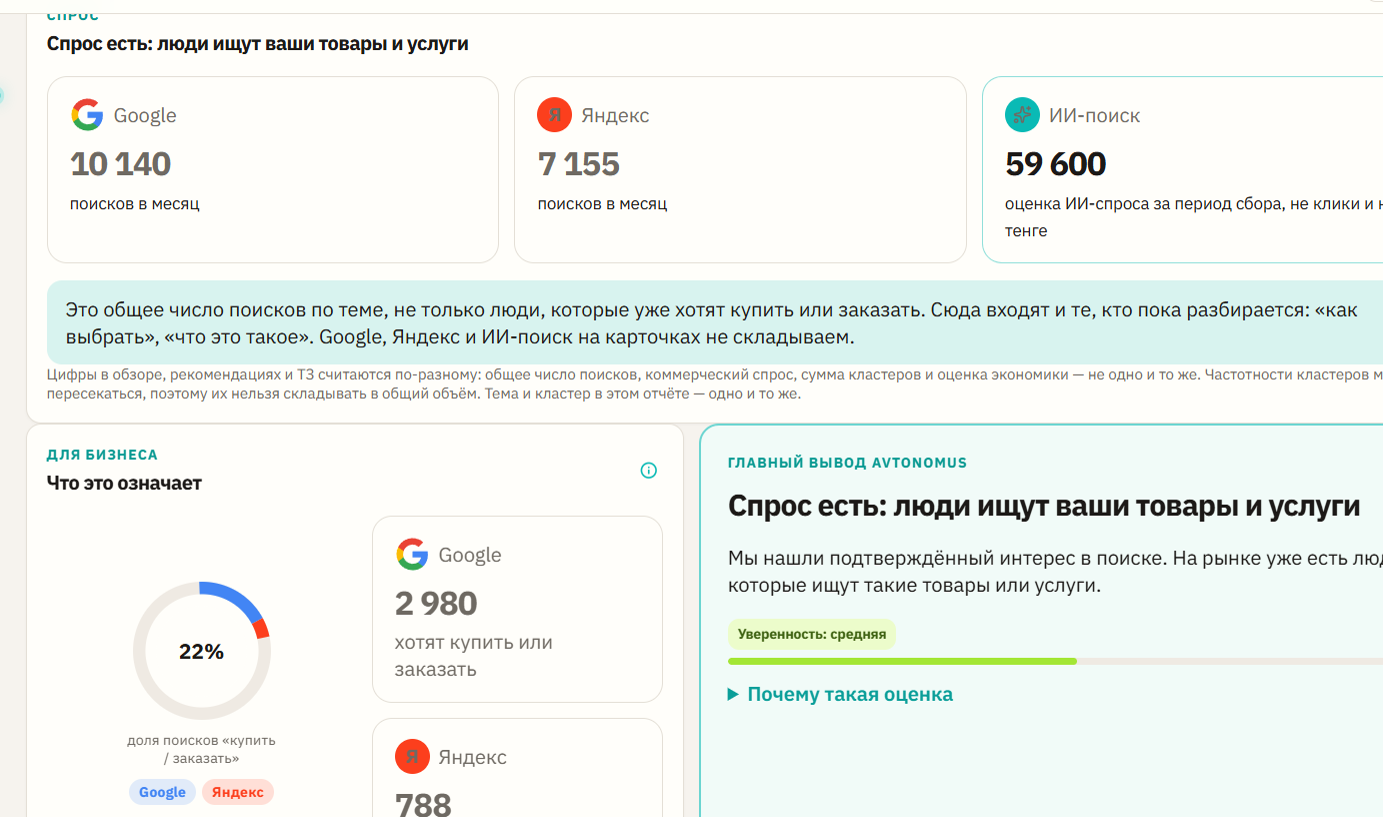The image size is (1383, 817).
Task: Click the ДЛЯ БИЗНЕСА label
Action: pyautogui.click(x=102, y=455)
